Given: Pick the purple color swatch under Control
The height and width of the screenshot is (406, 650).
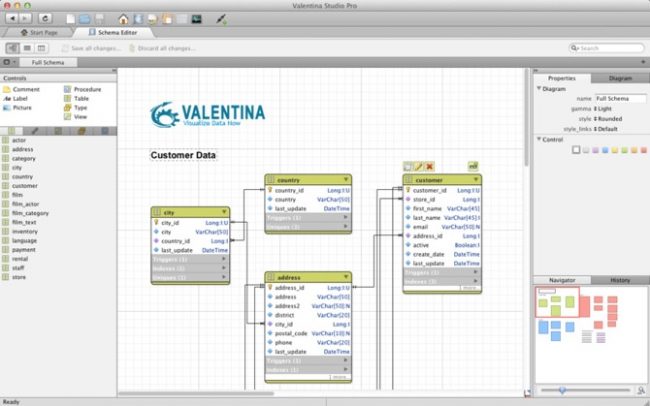Looking at the screenshot, I should [595, 150].
